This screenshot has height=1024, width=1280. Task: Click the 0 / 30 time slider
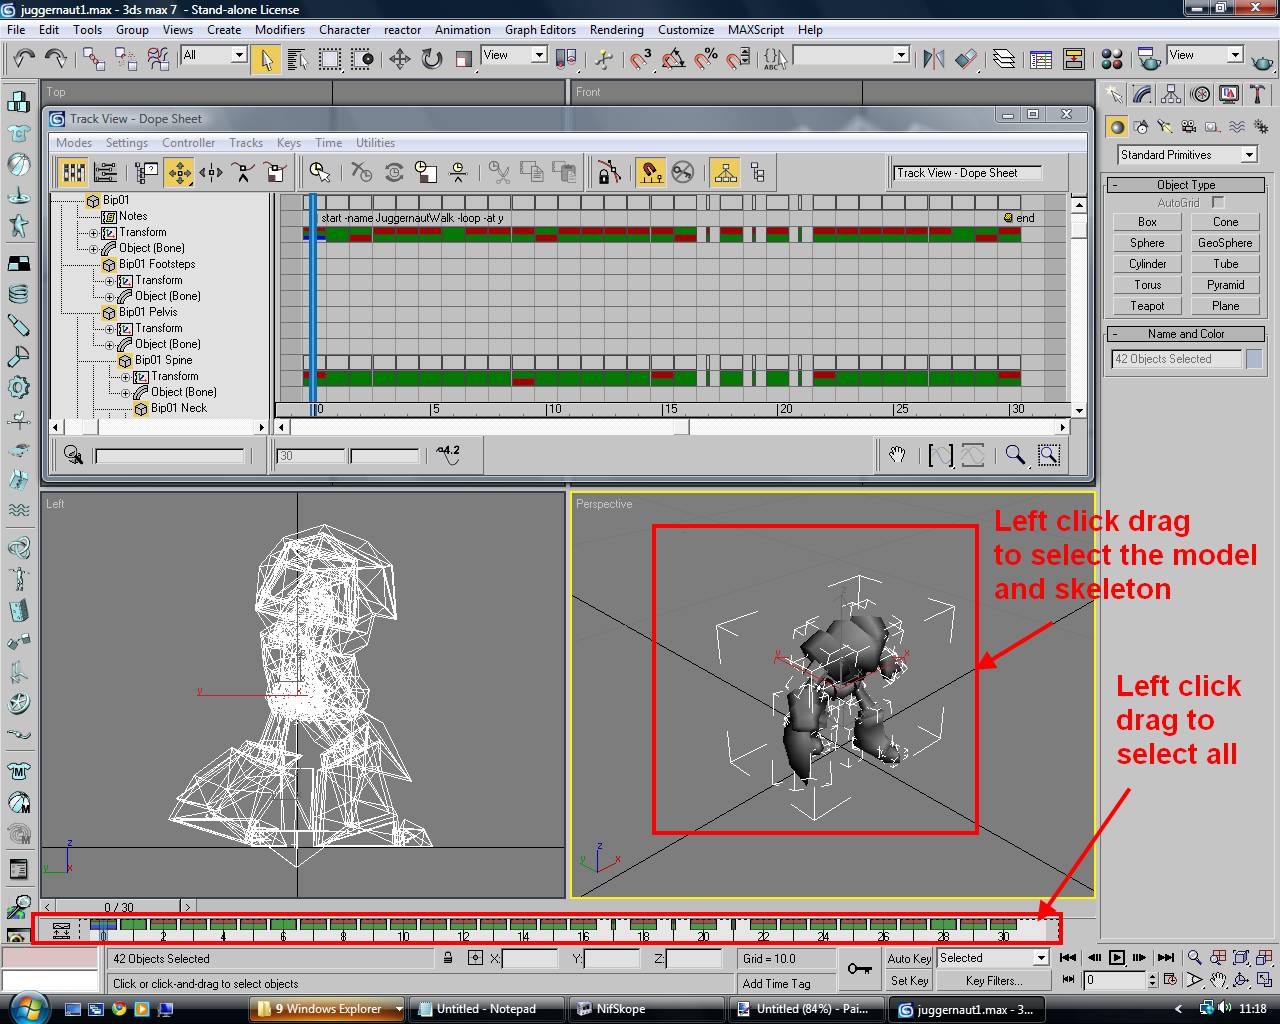click(x=118, y=907)
